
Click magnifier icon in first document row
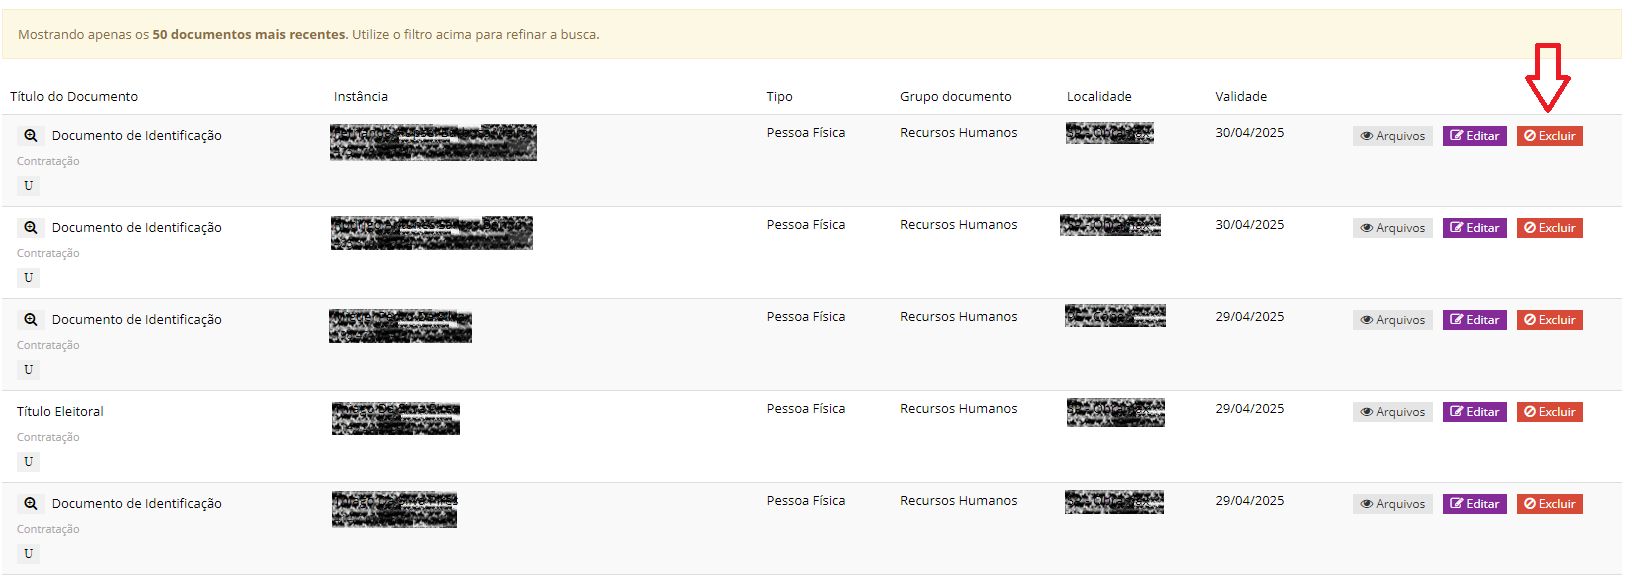point(31,136)
